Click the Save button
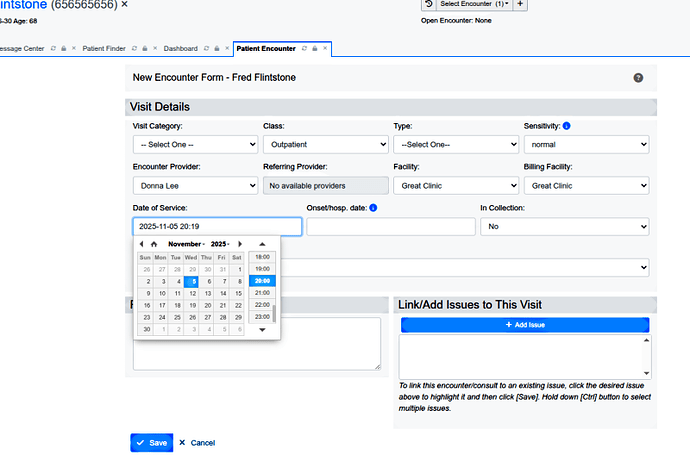690x461 pixels. pyautogui.click(x=151, y=442)
